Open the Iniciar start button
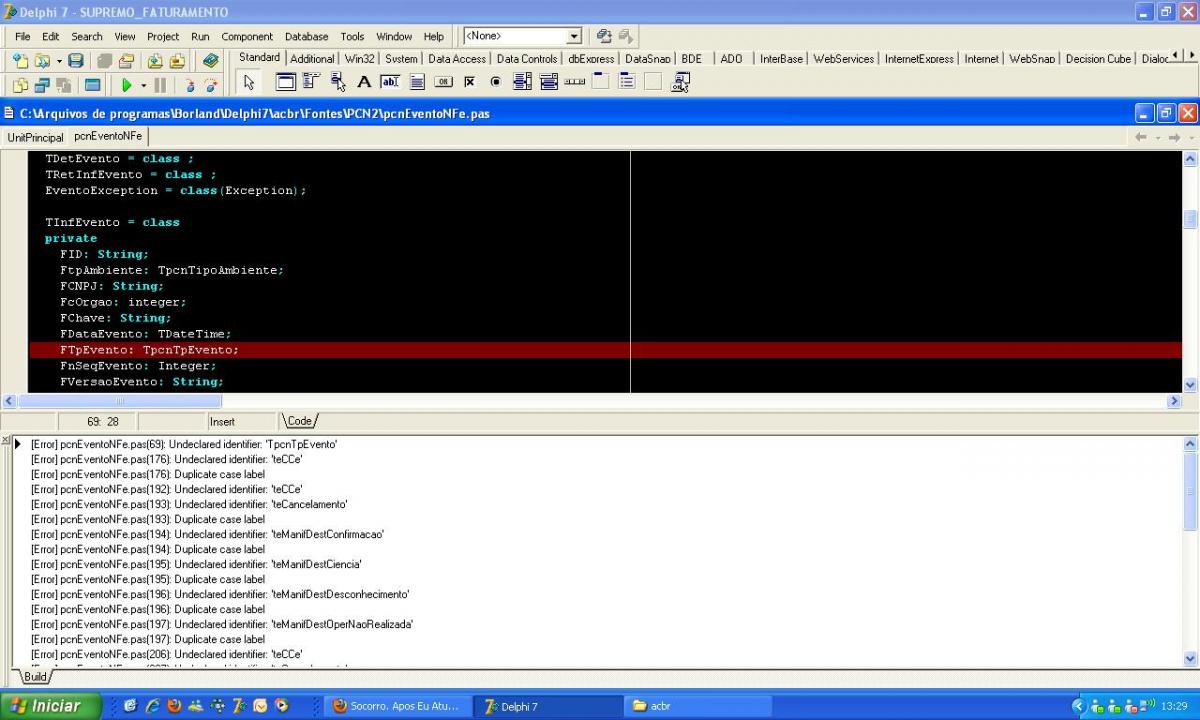The height and width of the screenshot is (720, 1200). point(51,706)
